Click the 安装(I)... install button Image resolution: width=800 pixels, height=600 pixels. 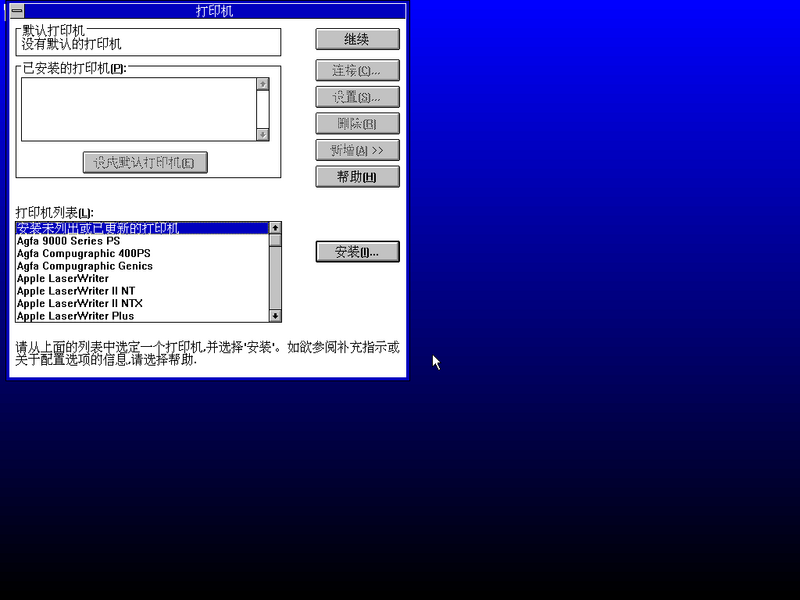(357, 252)
